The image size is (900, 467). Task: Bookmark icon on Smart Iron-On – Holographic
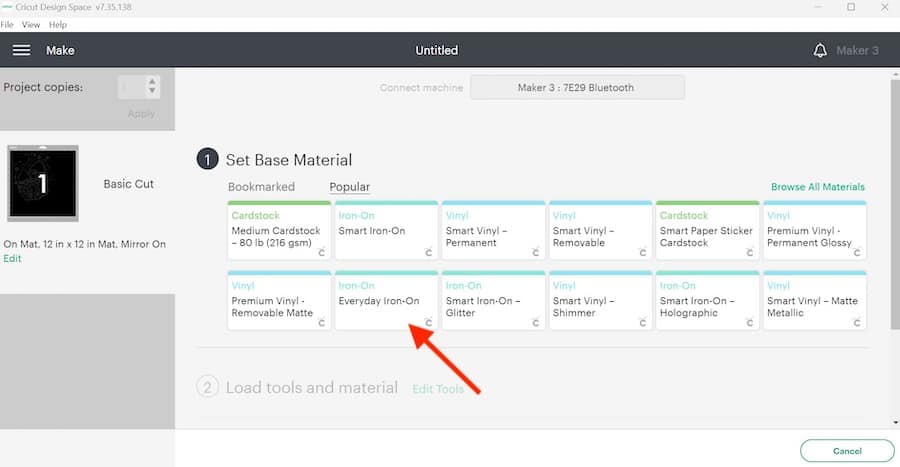(750, 323)
